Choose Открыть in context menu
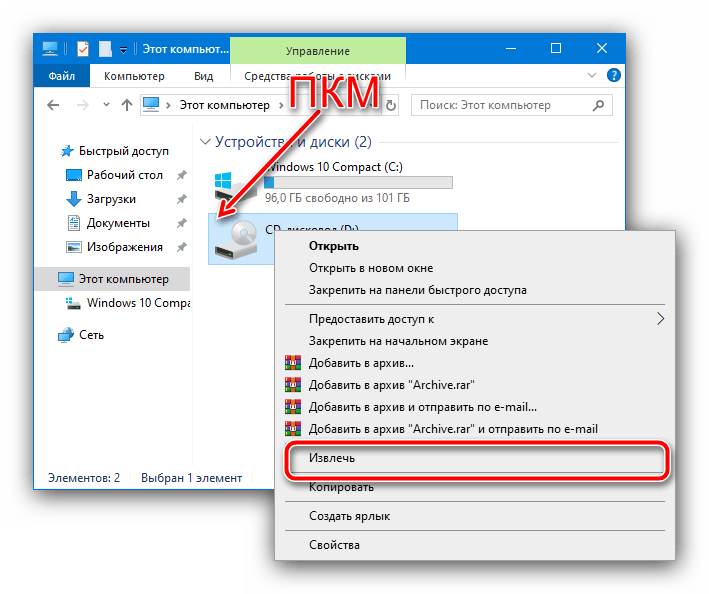This screenshot has height=594, width=709. [x=475, y=246]
